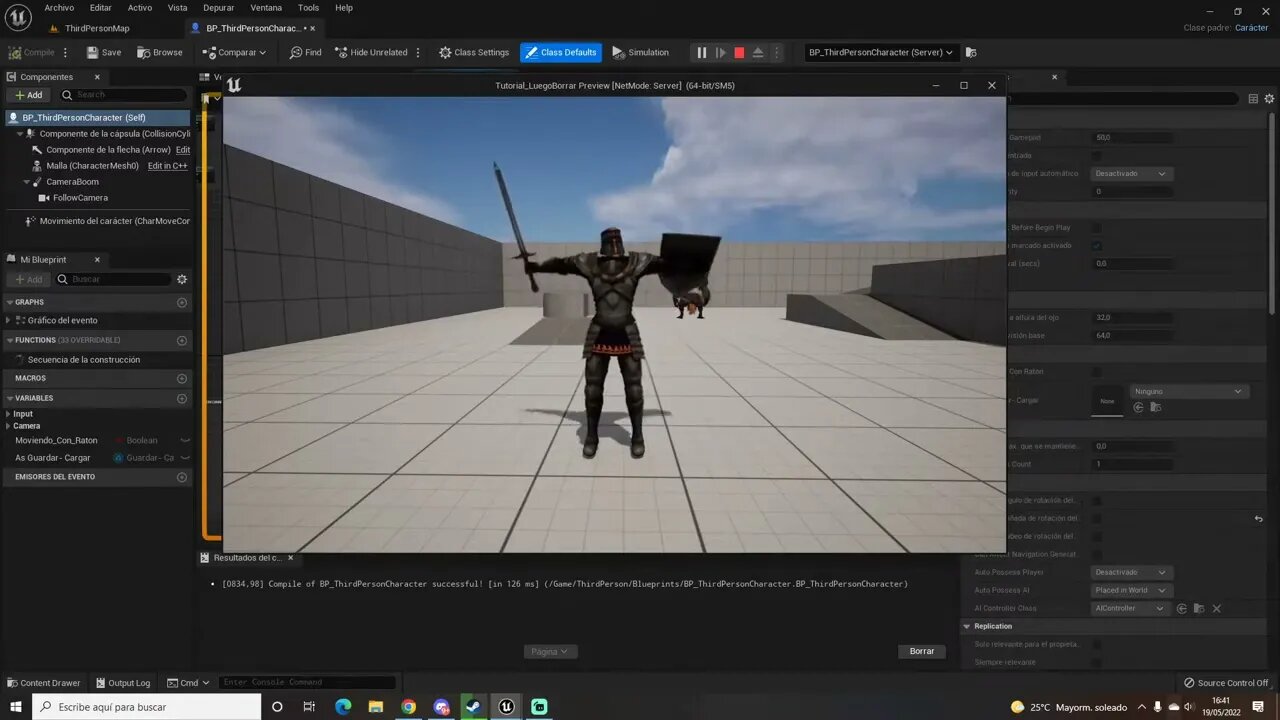Open the Archivo menu

[x=59, y=8]
